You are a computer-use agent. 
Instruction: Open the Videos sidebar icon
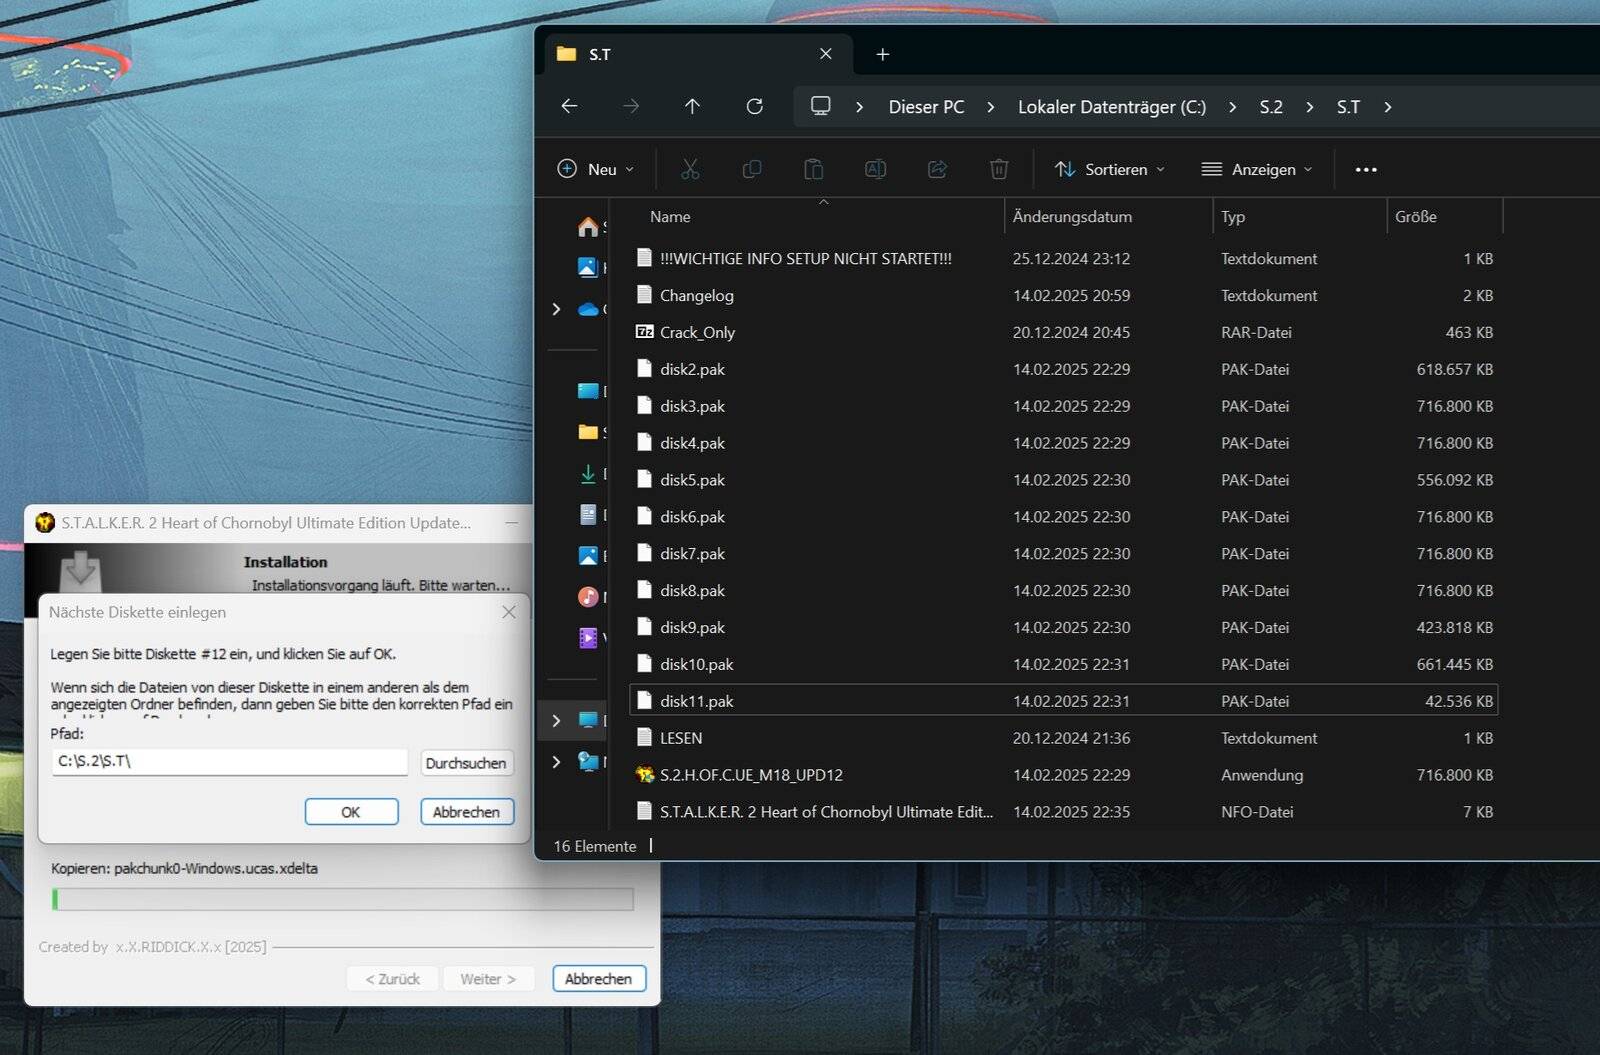(x=588, y=637)
